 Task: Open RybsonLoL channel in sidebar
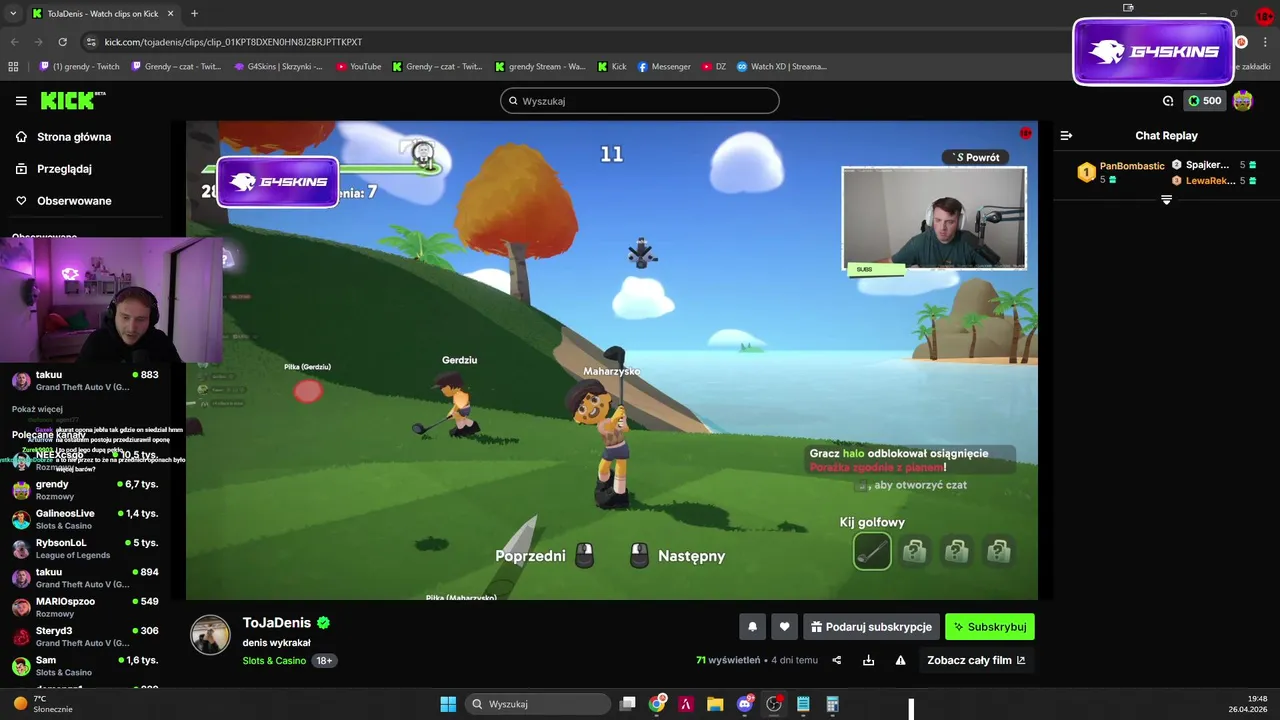click(x=85, y=548)
